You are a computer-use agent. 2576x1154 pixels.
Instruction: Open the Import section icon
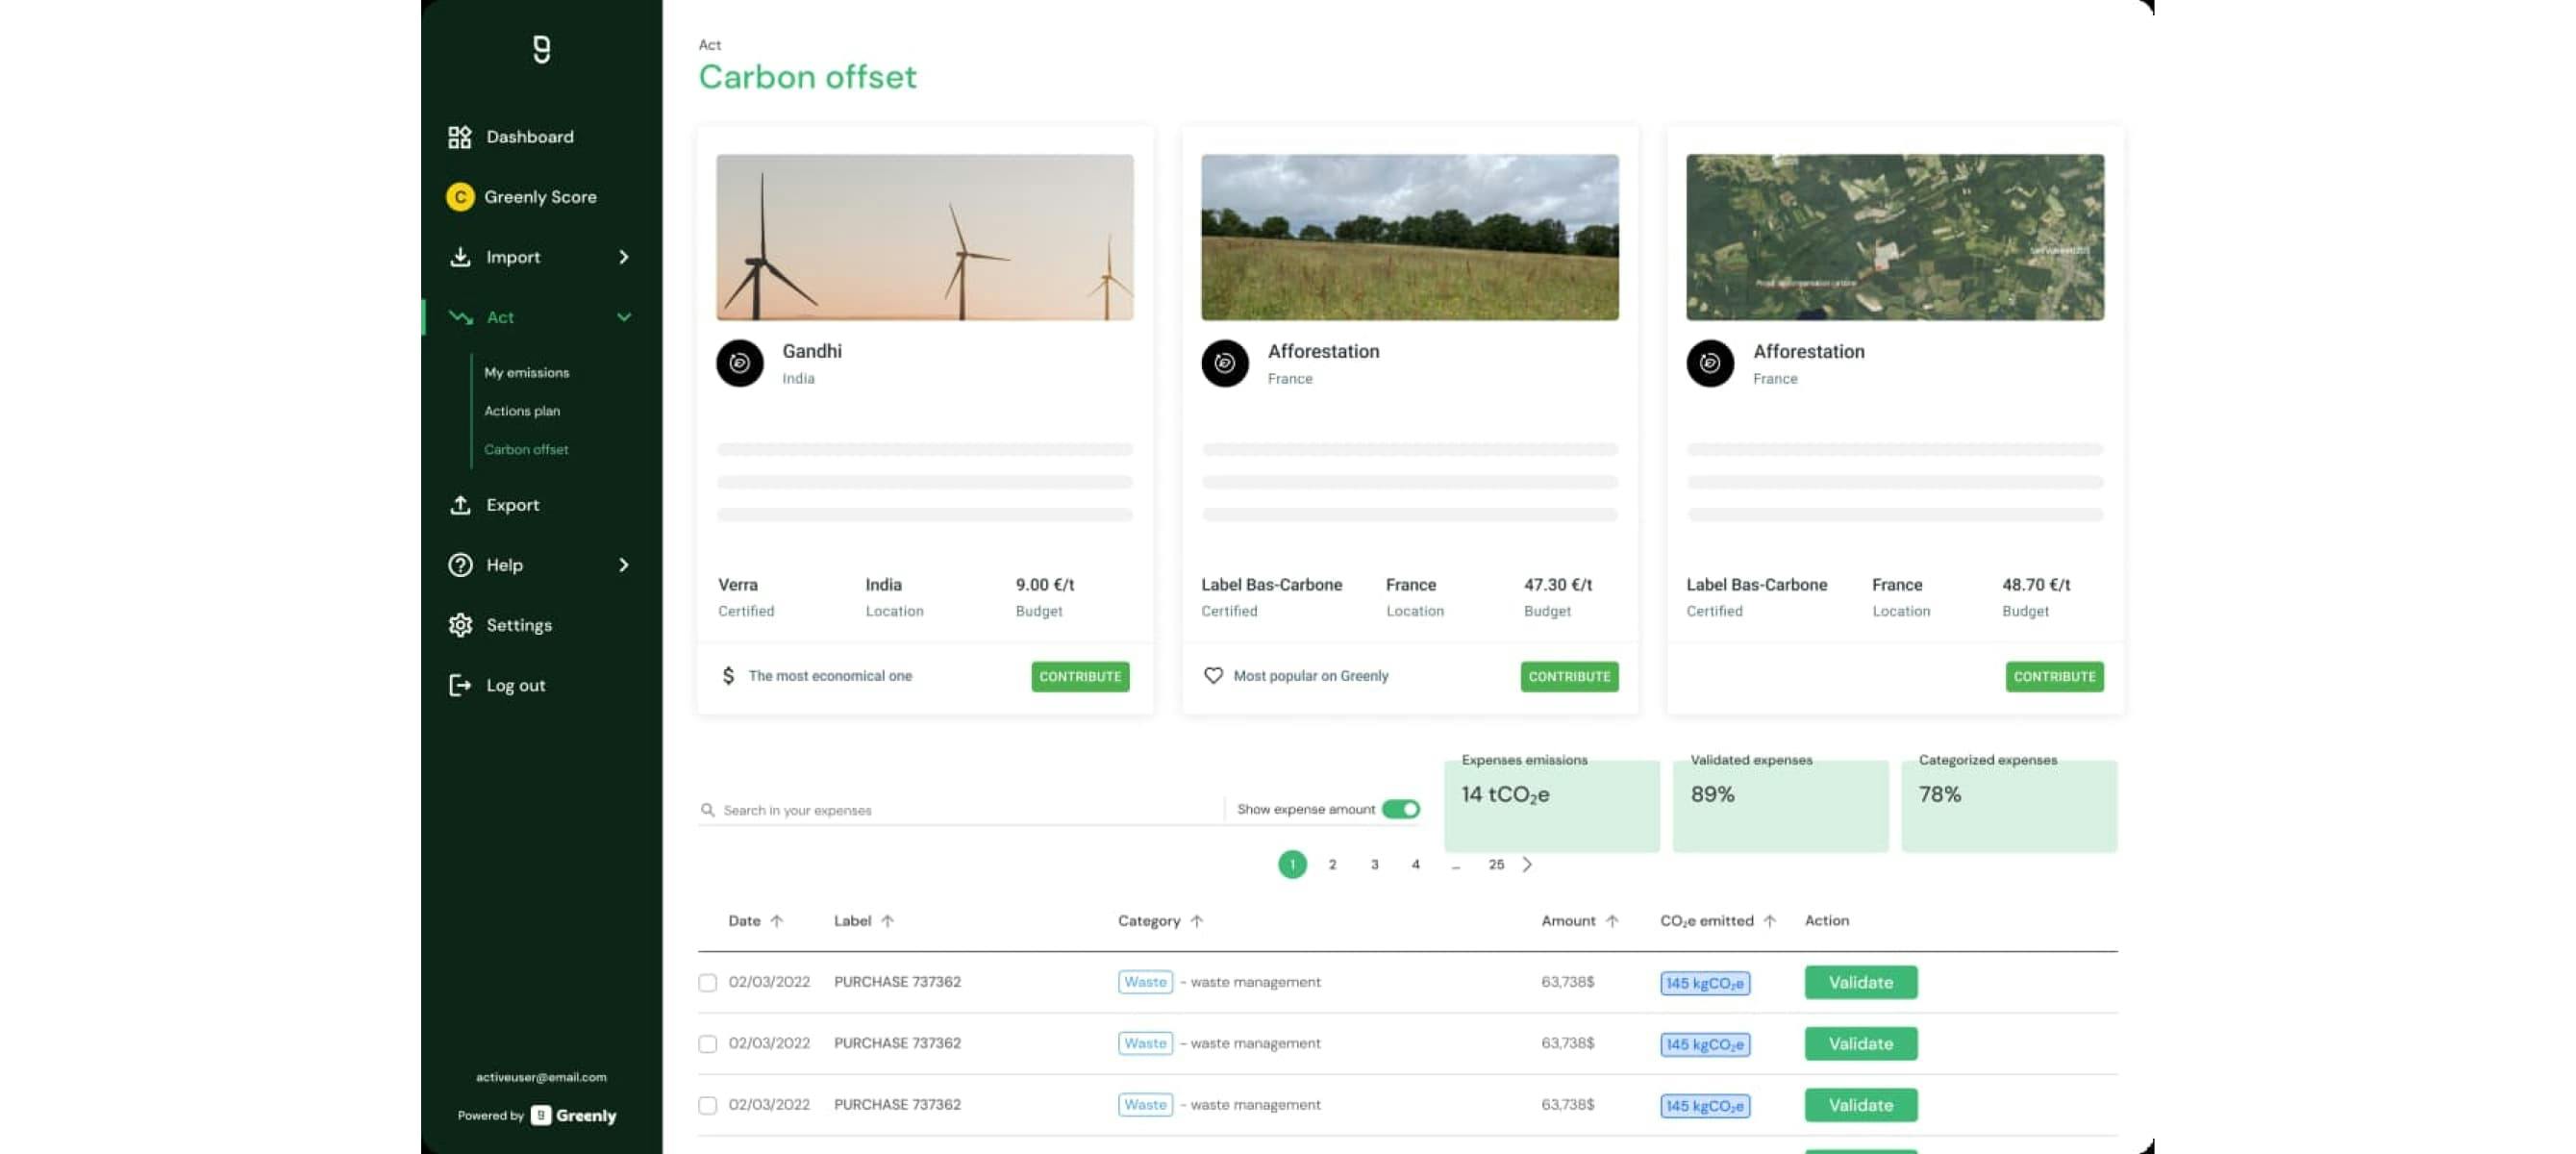(x=461, y=257)
